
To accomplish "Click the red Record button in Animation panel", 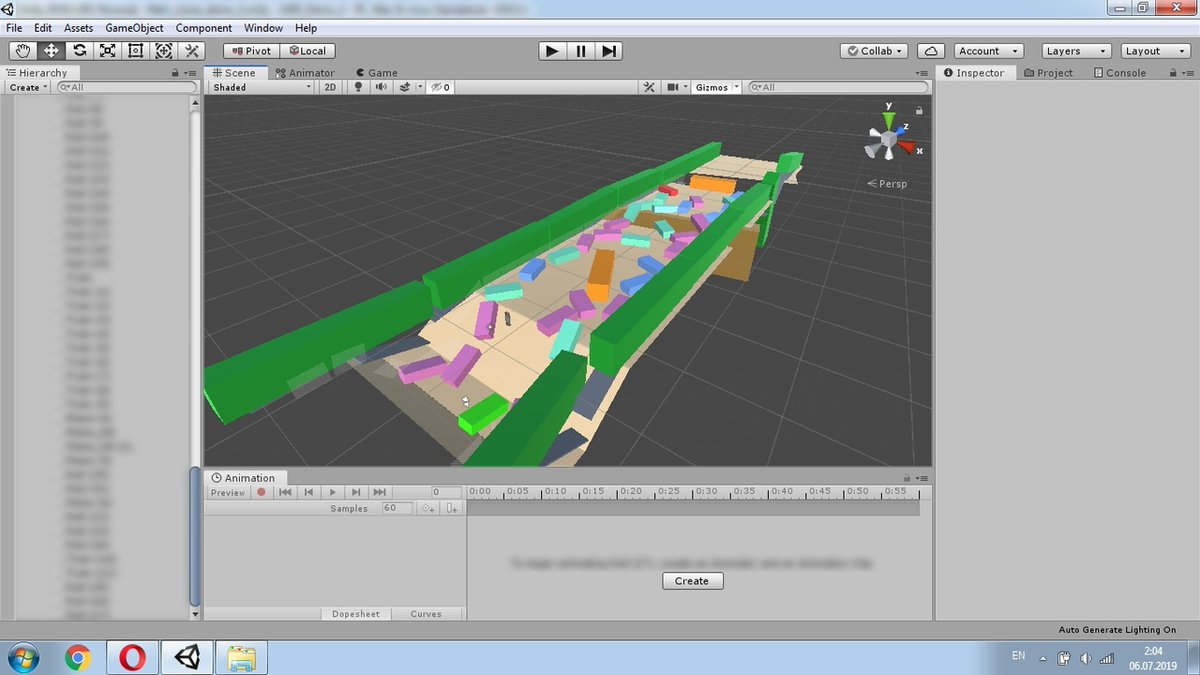I will (x=262, y=492).
